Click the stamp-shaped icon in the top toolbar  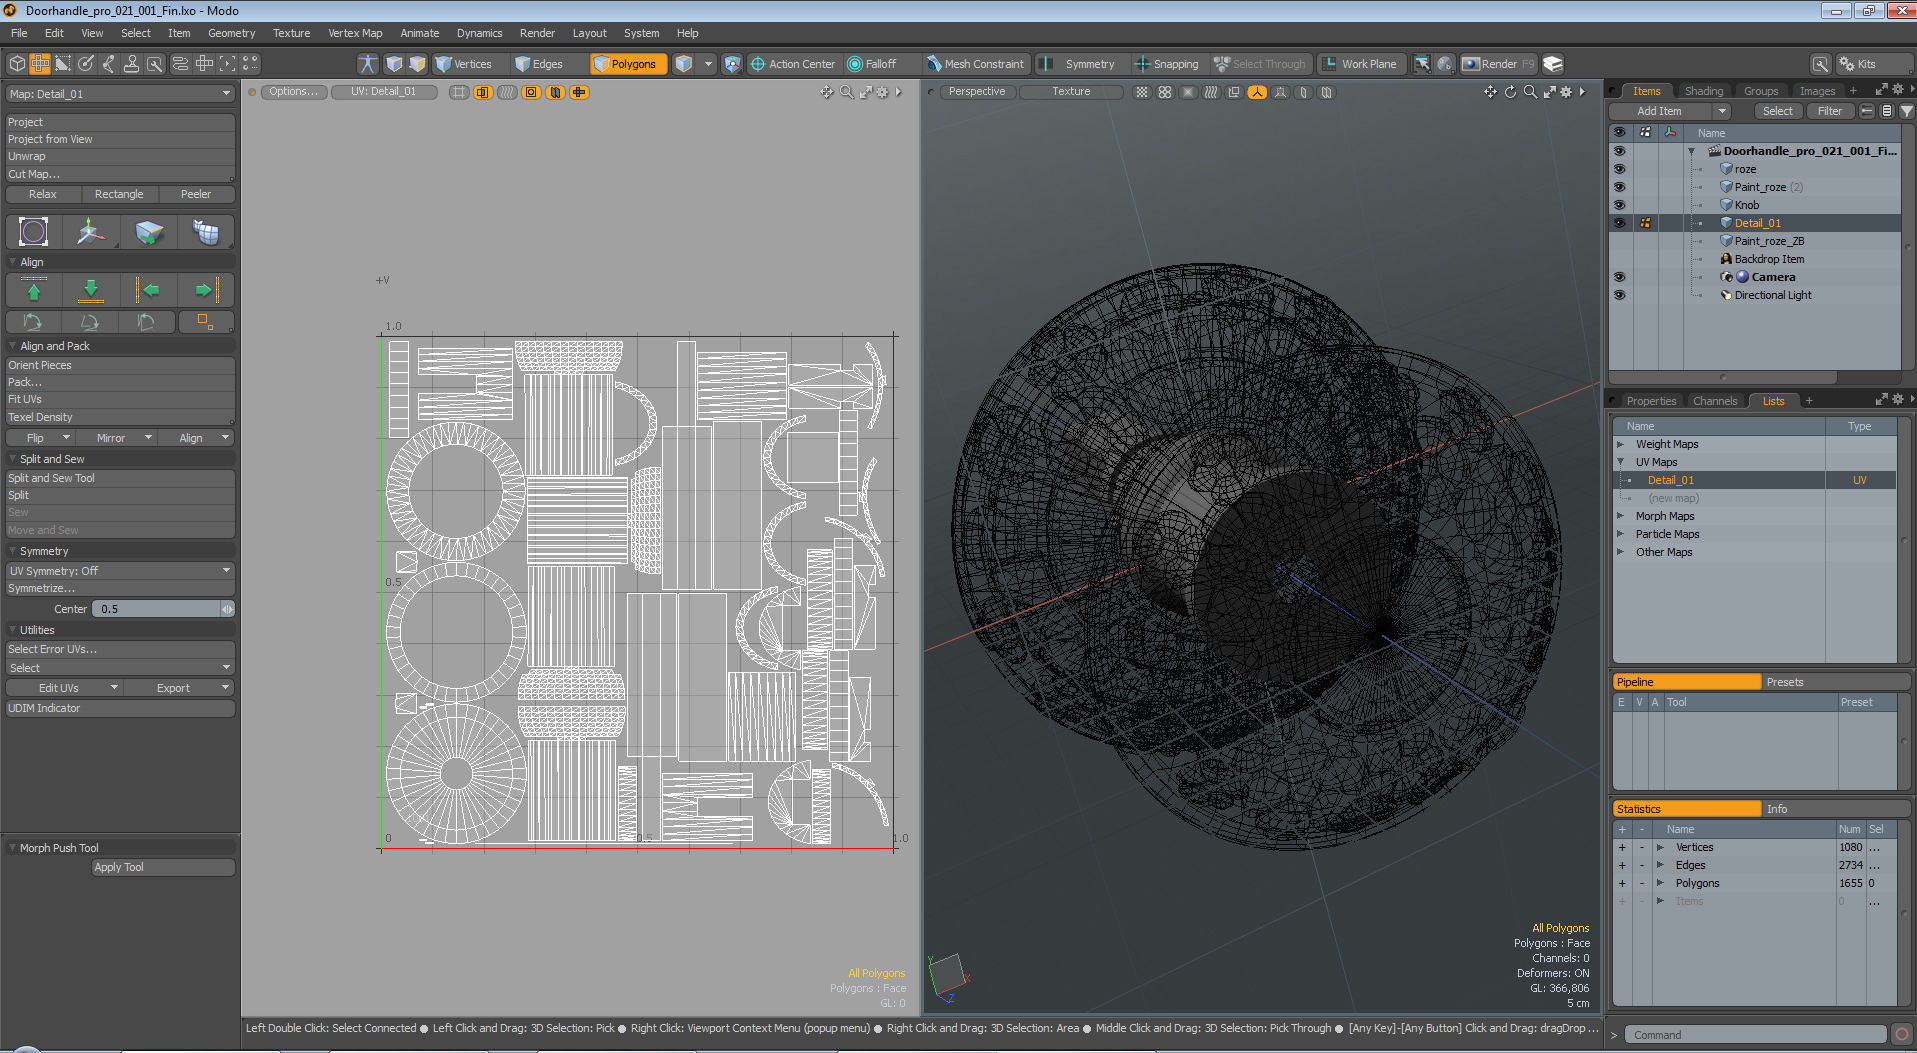[131, 64]
